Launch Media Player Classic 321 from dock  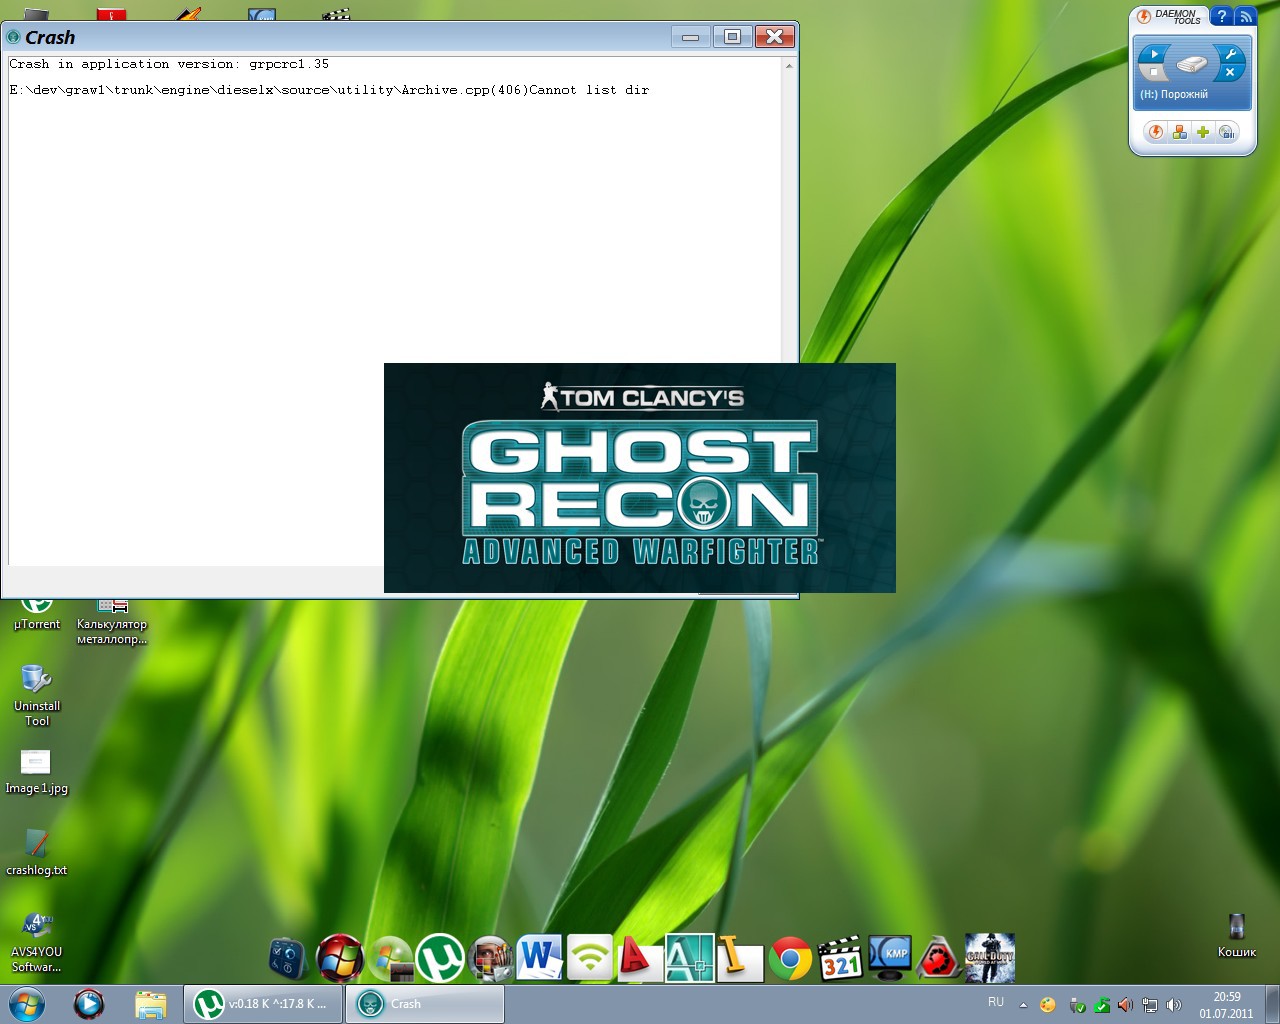(x=840, y=958)
